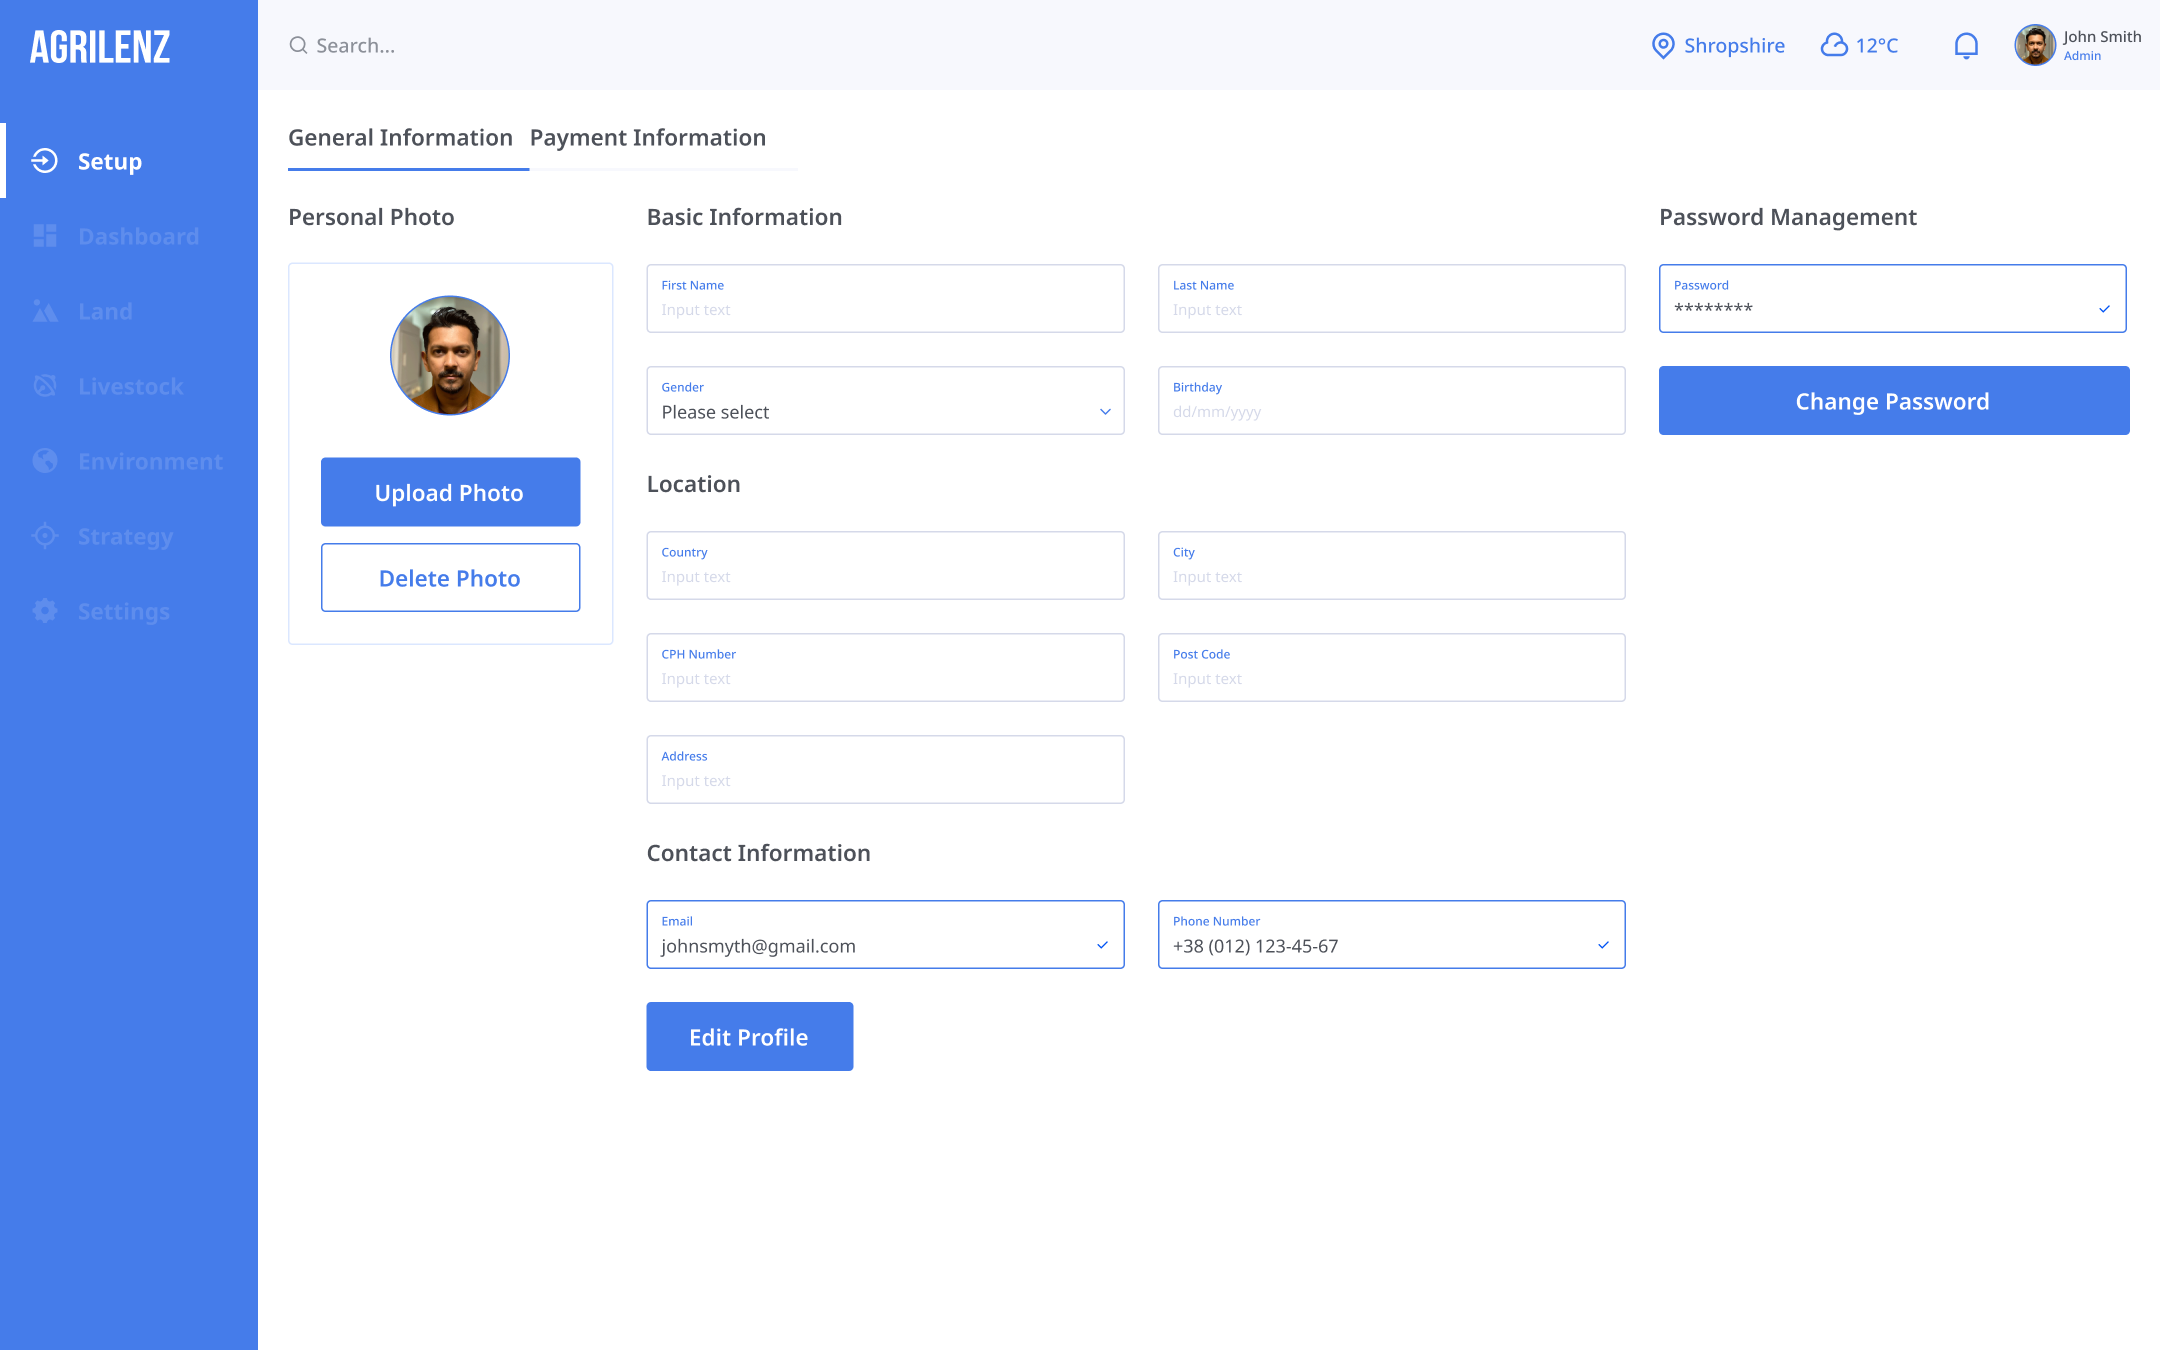
Task: Select the Livestock sidebar icon
Action: pyautogui.click(x=45, y=386)
